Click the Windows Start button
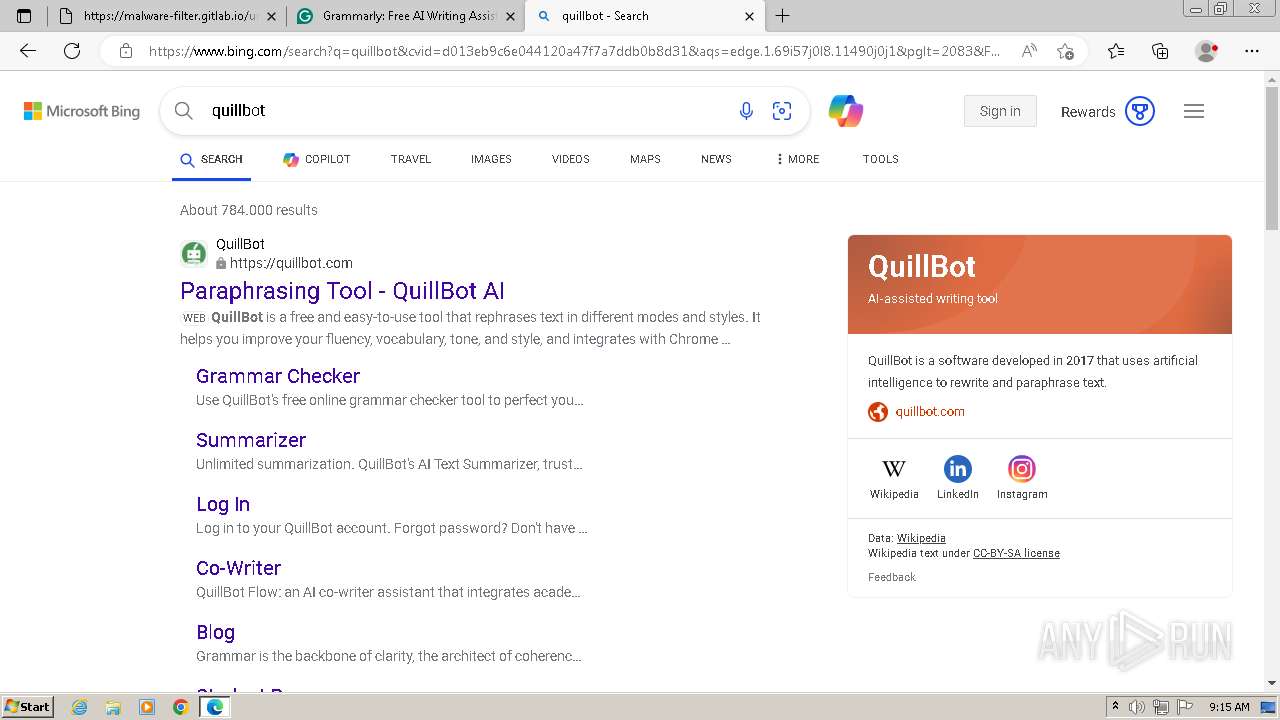This screenshot has width=1280, height=720. click(27, 707)
